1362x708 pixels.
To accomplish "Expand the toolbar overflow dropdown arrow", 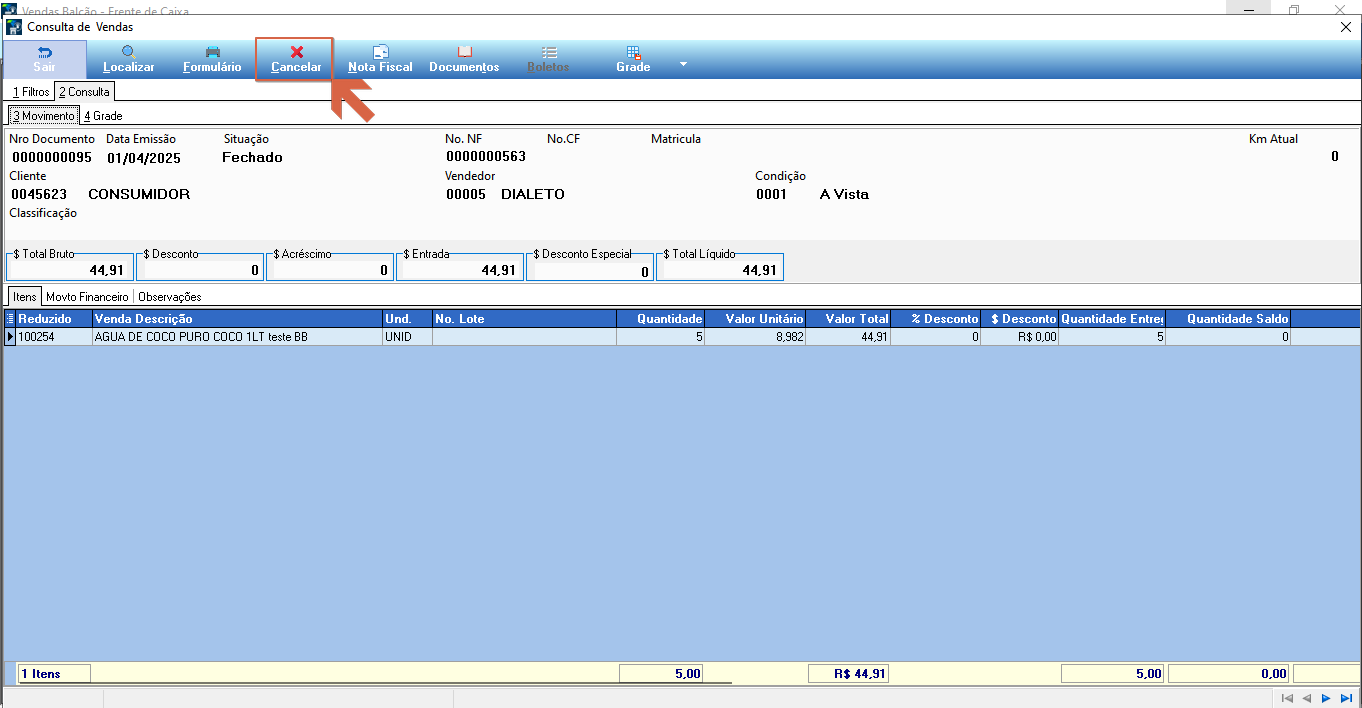I will click(x=684, y=64).
